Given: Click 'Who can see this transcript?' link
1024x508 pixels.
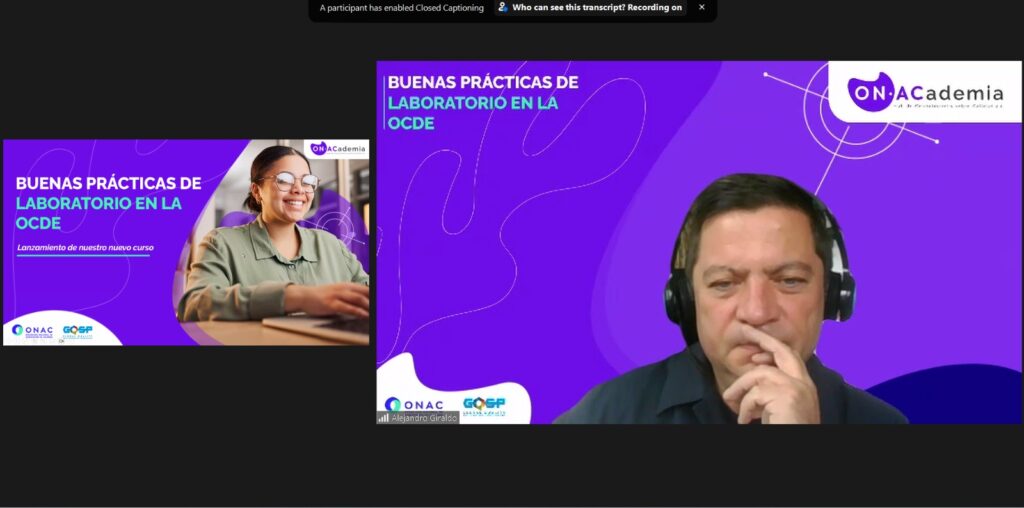Looking at the screenshot, I should (x=569, y=8).
